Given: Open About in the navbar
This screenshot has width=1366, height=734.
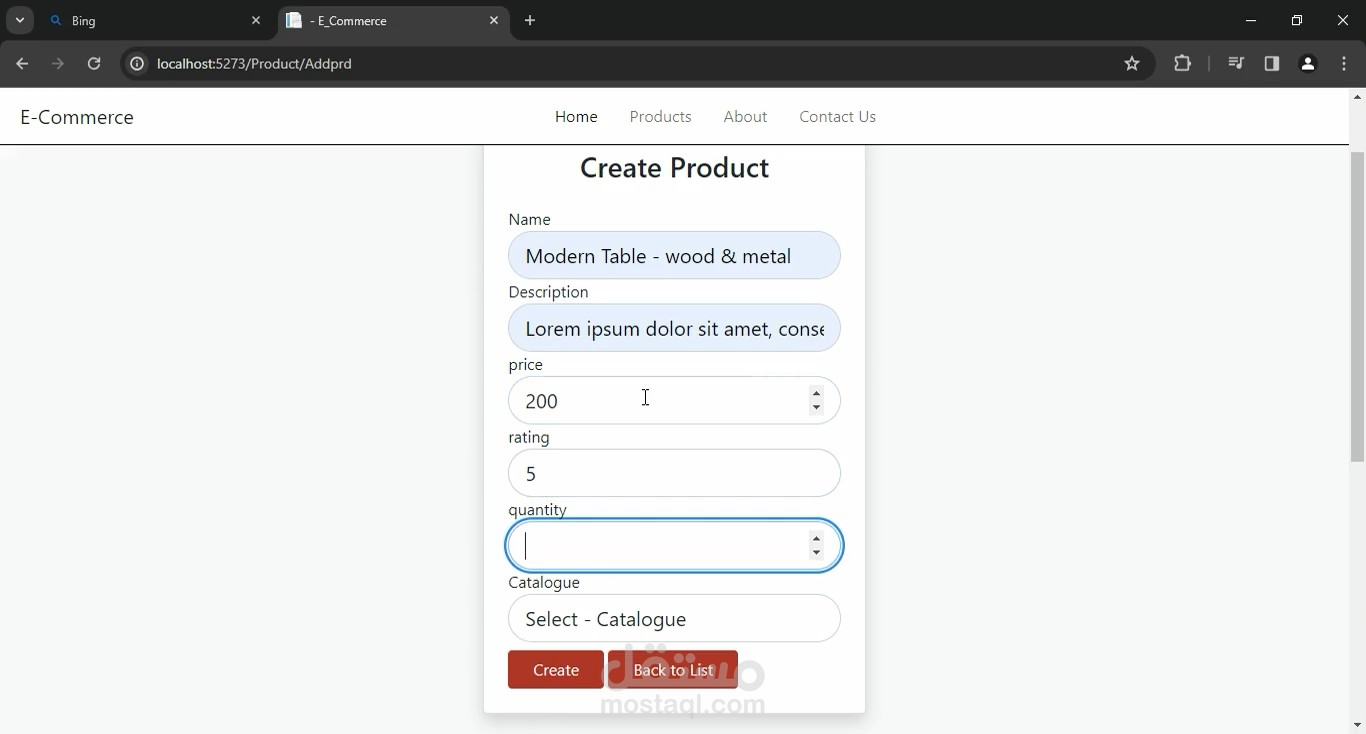Looking at the screenshot, I should pyautogui.click(x=745, y=117).
